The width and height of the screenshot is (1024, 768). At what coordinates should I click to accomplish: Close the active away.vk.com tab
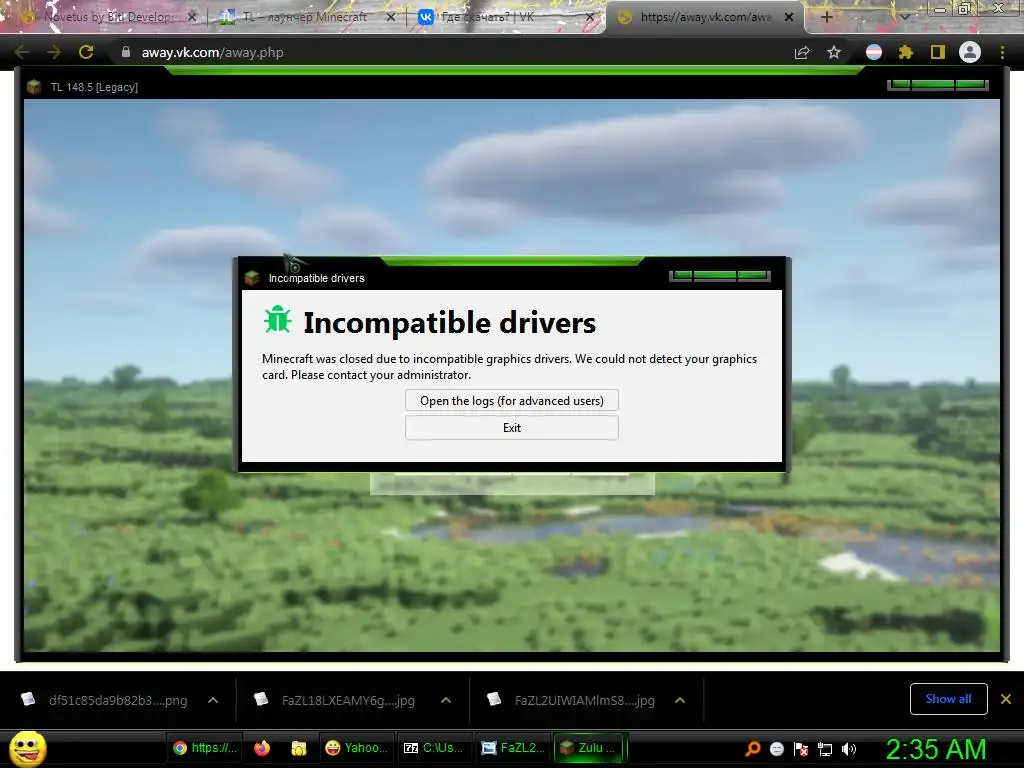tap(789, 17)
